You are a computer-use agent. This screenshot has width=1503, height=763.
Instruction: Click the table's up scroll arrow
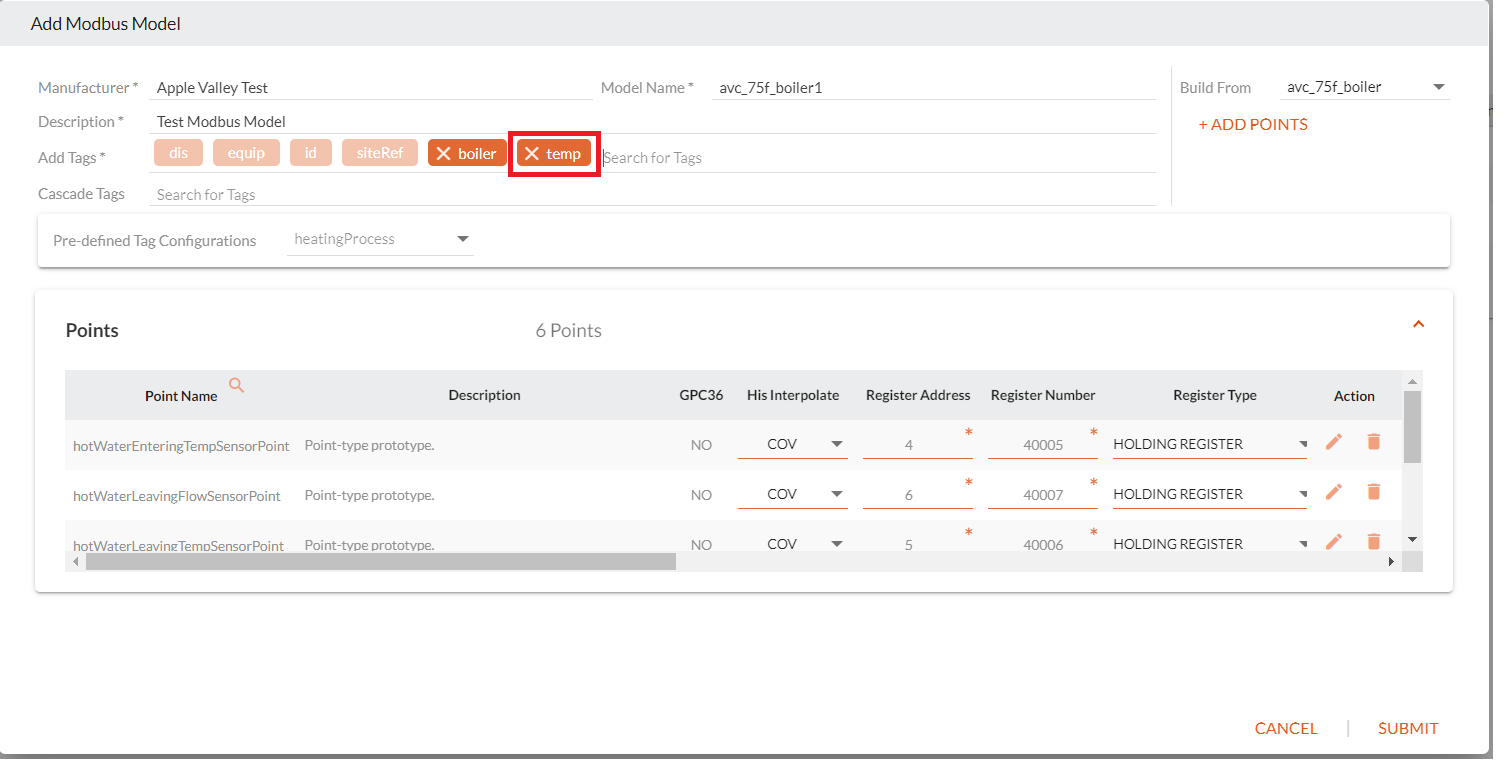[1412, 381]
